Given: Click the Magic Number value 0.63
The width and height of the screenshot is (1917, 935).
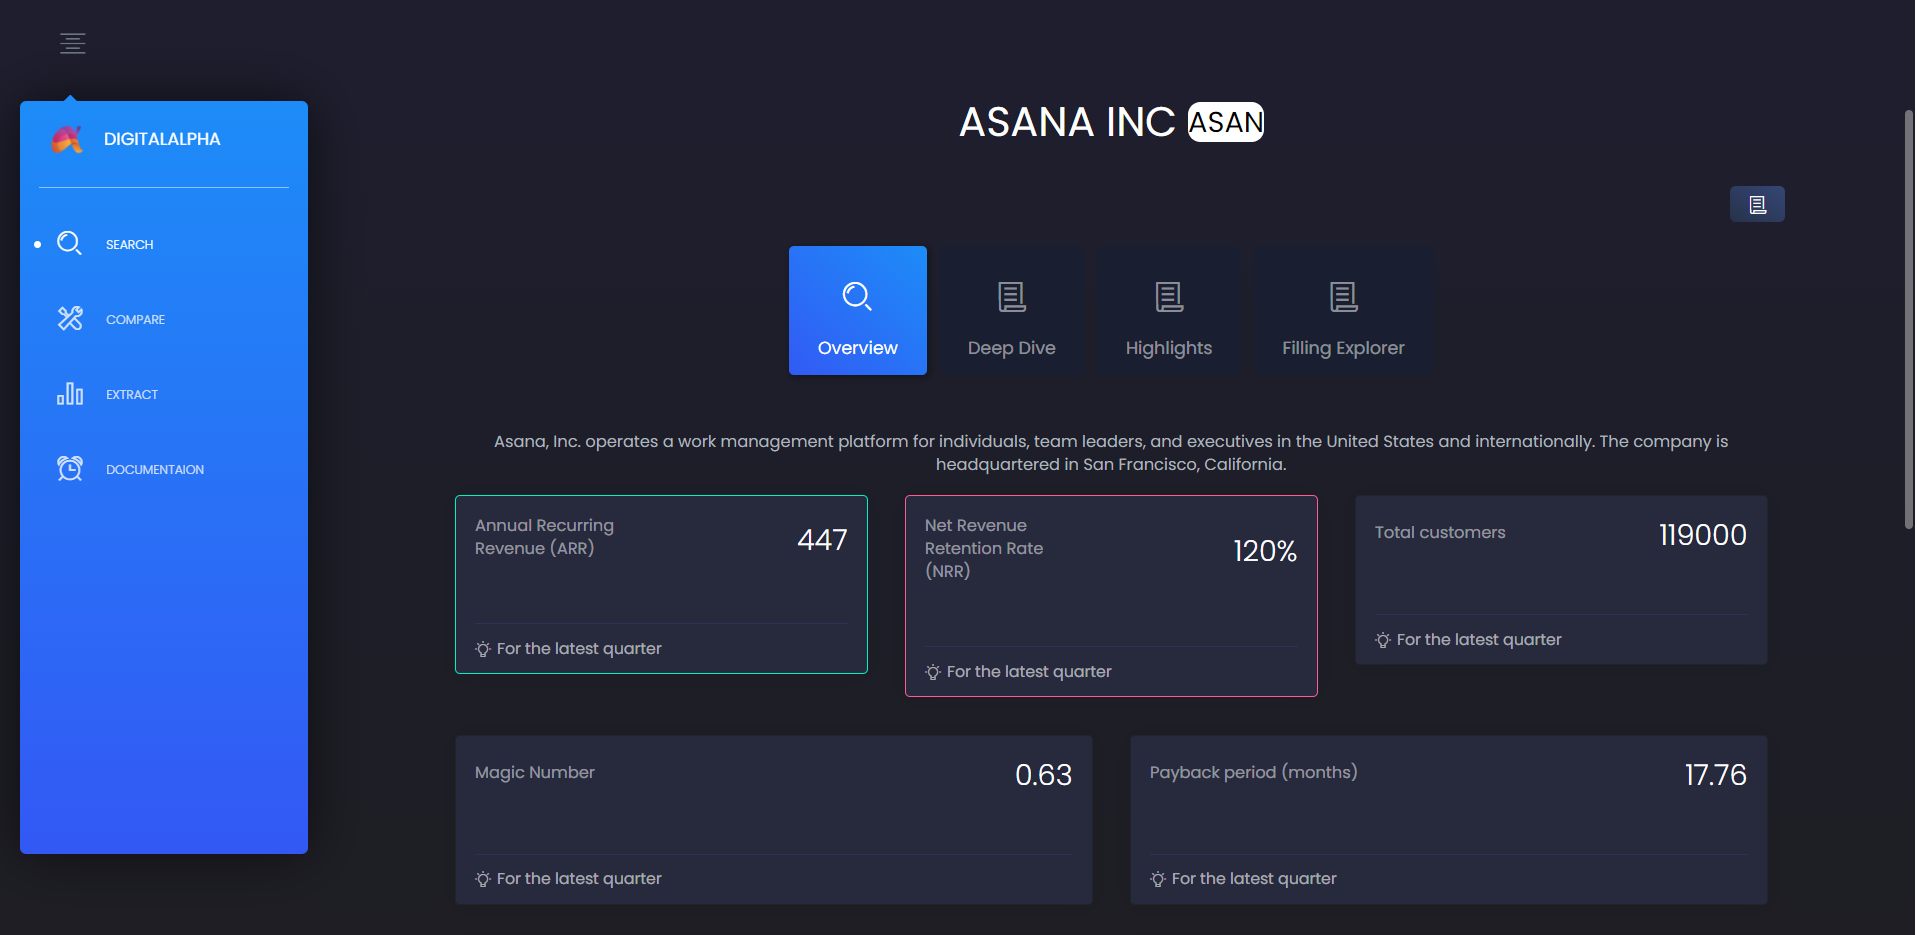Looking at the screenshot, I should click(x=1043, y=775).
